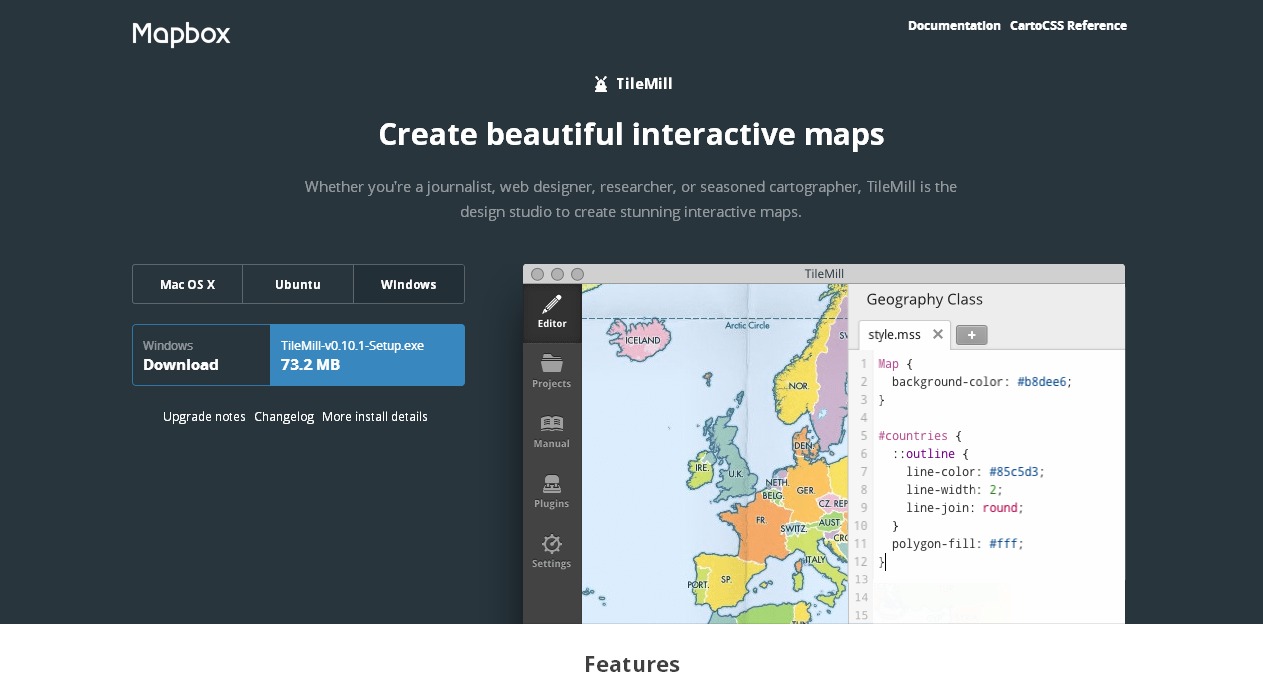Switch to the Ubuntu download tab
The width and height of the screenshot is (1263, 692).
point(298,284)
